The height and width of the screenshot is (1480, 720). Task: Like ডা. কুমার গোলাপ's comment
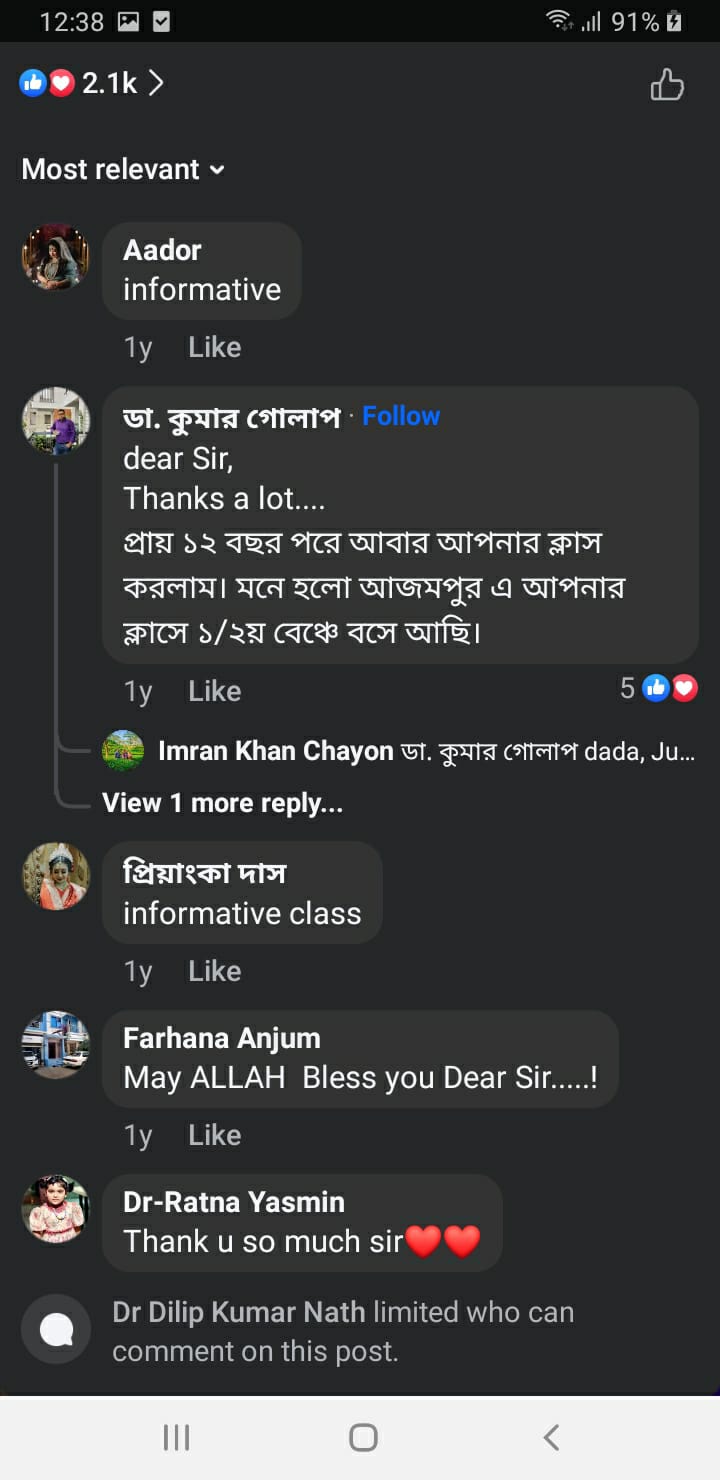214,691
